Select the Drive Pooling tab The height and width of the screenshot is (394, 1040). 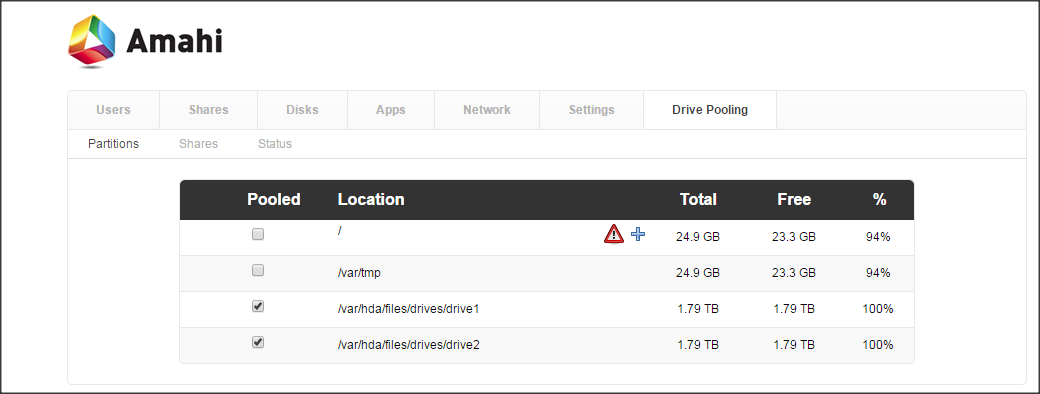(710, 110)
